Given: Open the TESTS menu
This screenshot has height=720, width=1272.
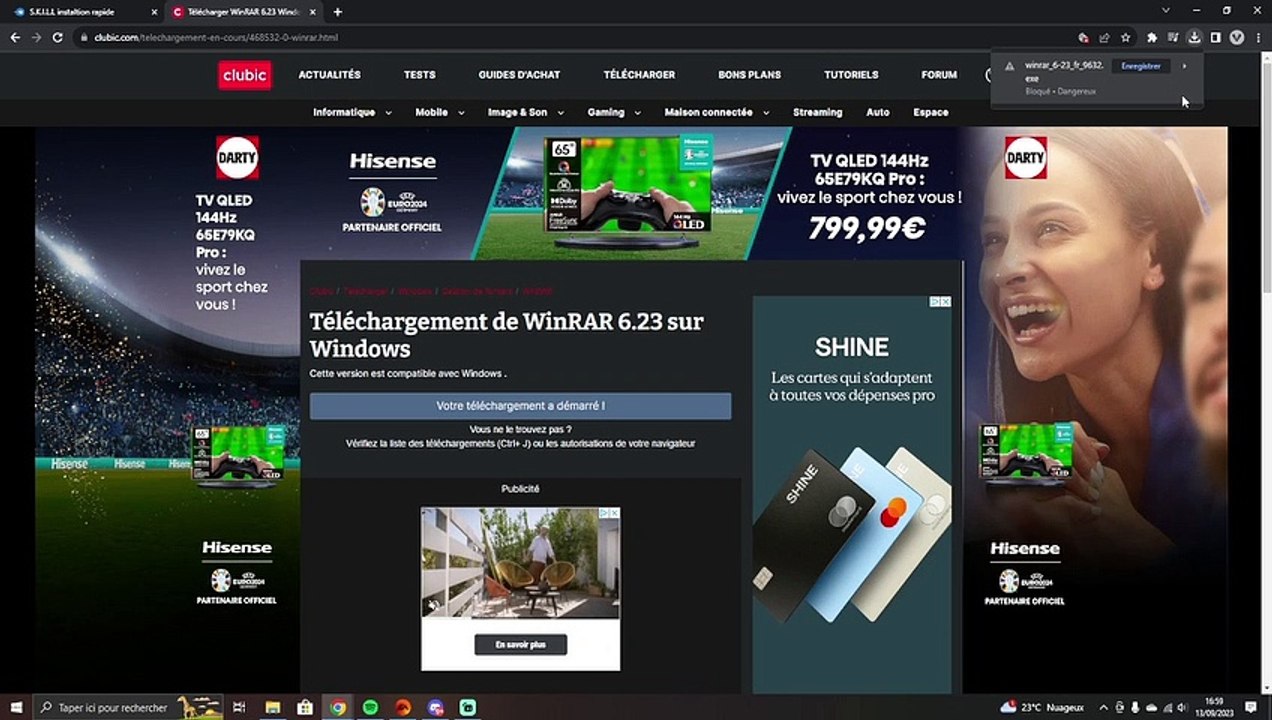Looking at the screenshot, I should (419, 75).
